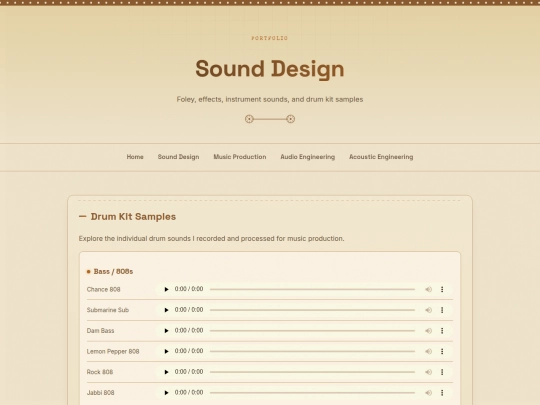Click the Rock 808 sample name

100,372
